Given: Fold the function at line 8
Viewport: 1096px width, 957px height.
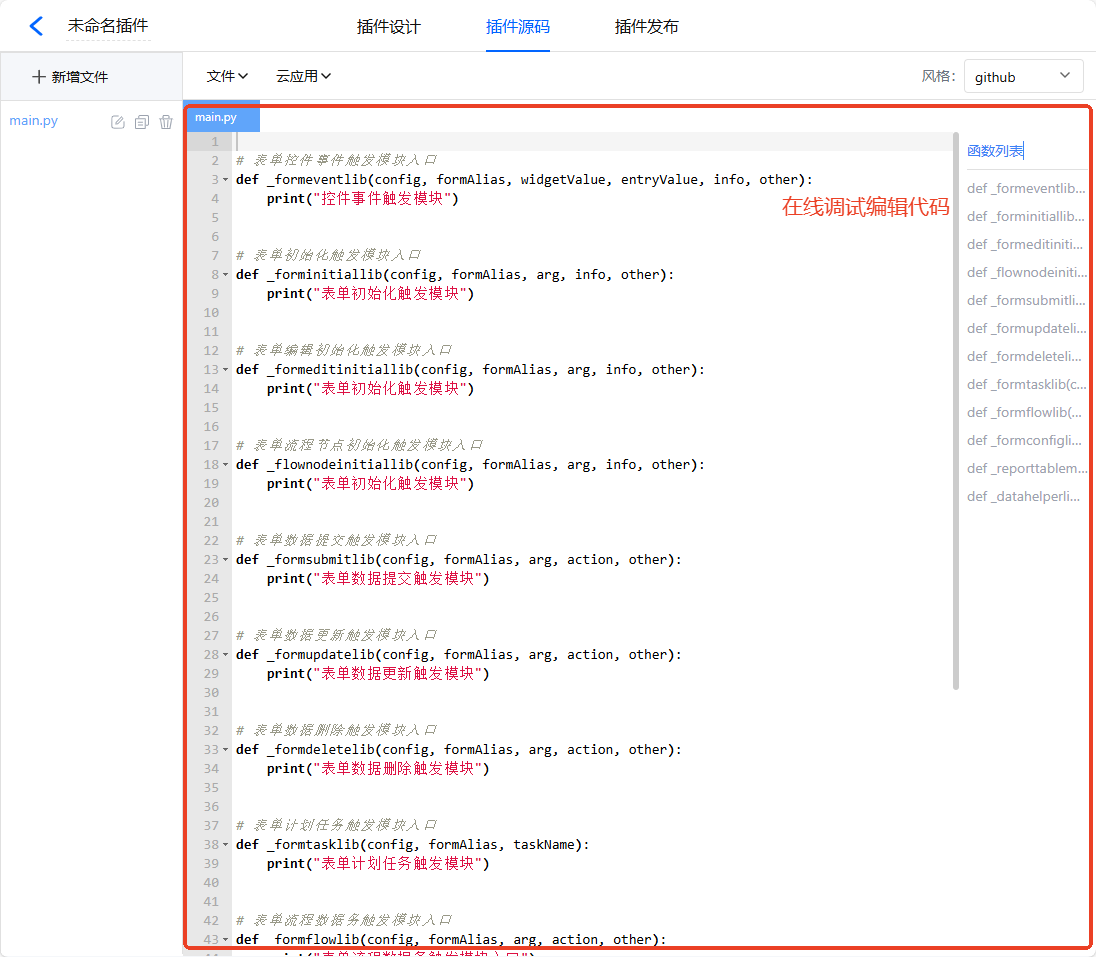Looking at the screenshot, I should [226, 275].
